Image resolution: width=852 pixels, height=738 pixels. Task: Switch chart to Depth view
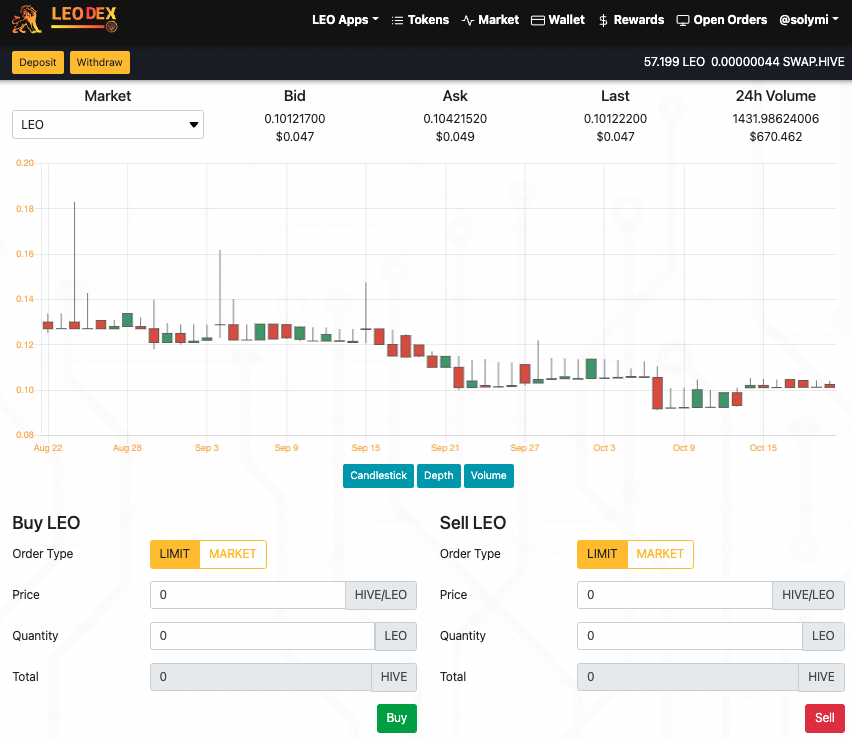click(438, 476)
